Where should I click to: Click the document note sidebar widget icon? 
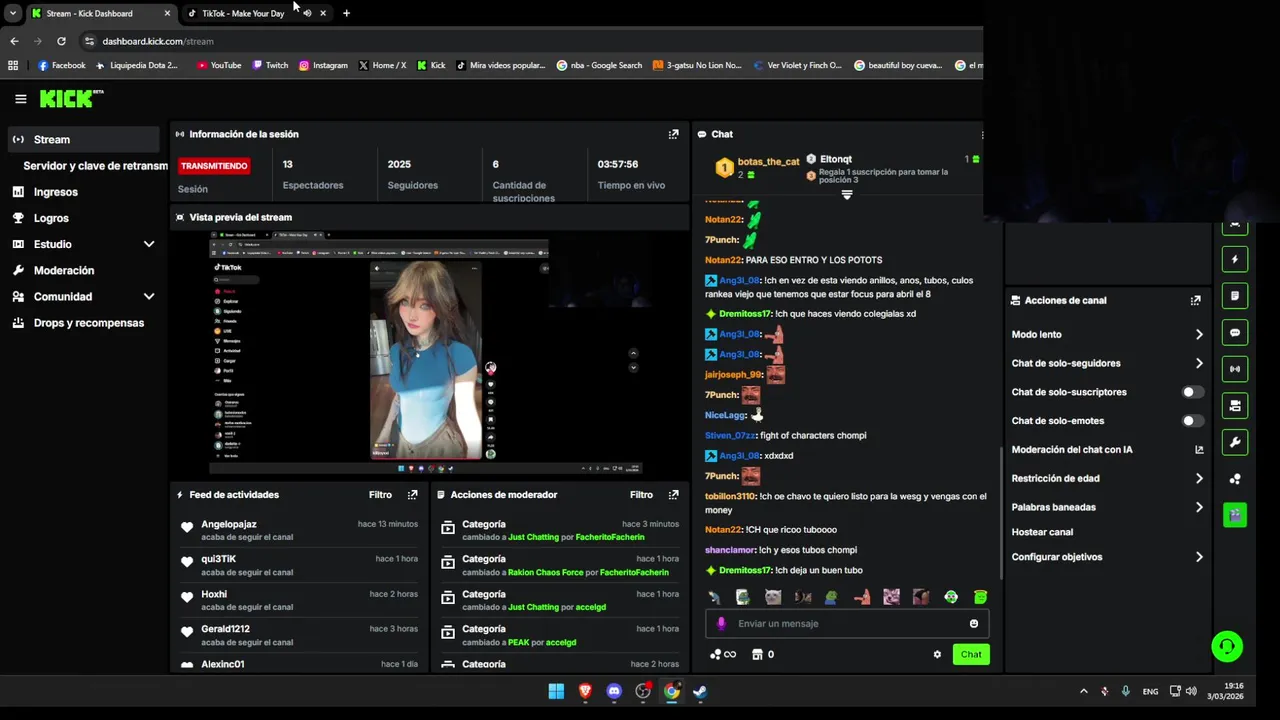pos(1235,296)
